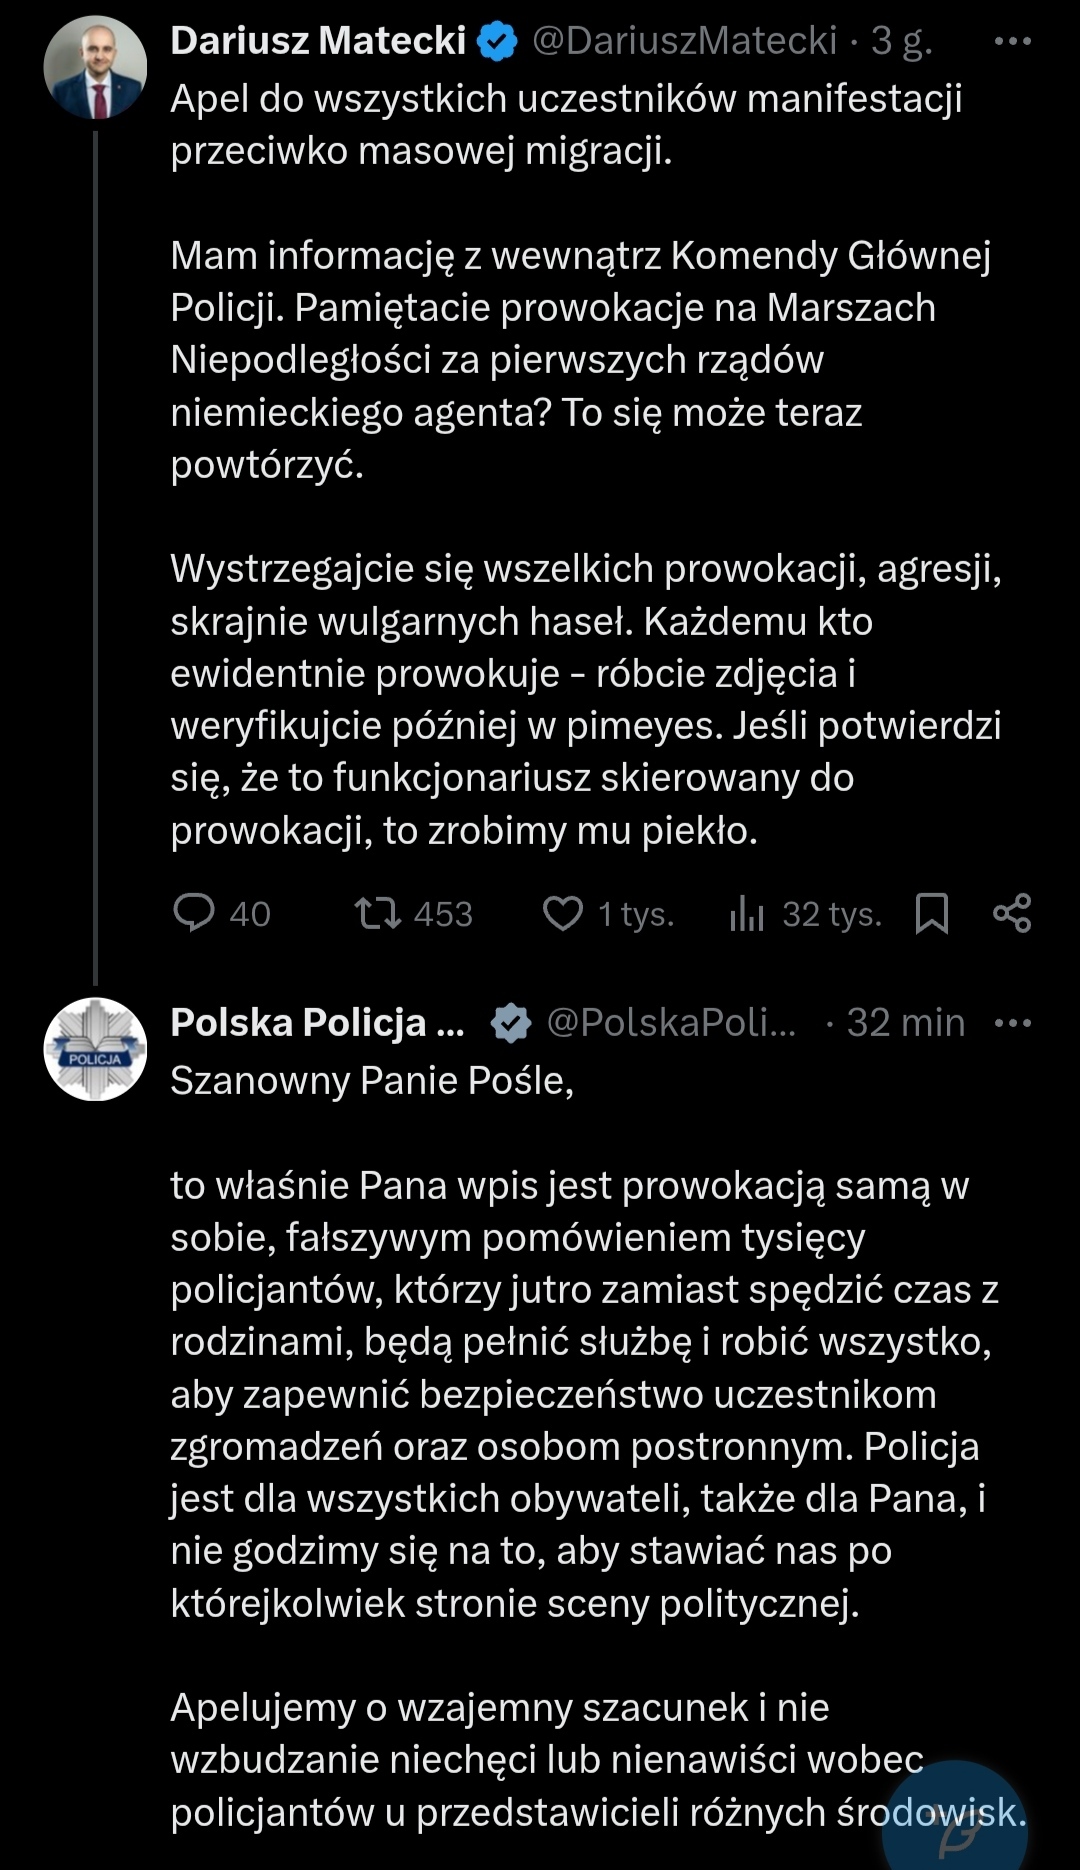The image size is (1080, 1870).
Task: Open more options on Matecki's post
Action: point(1012,42)
